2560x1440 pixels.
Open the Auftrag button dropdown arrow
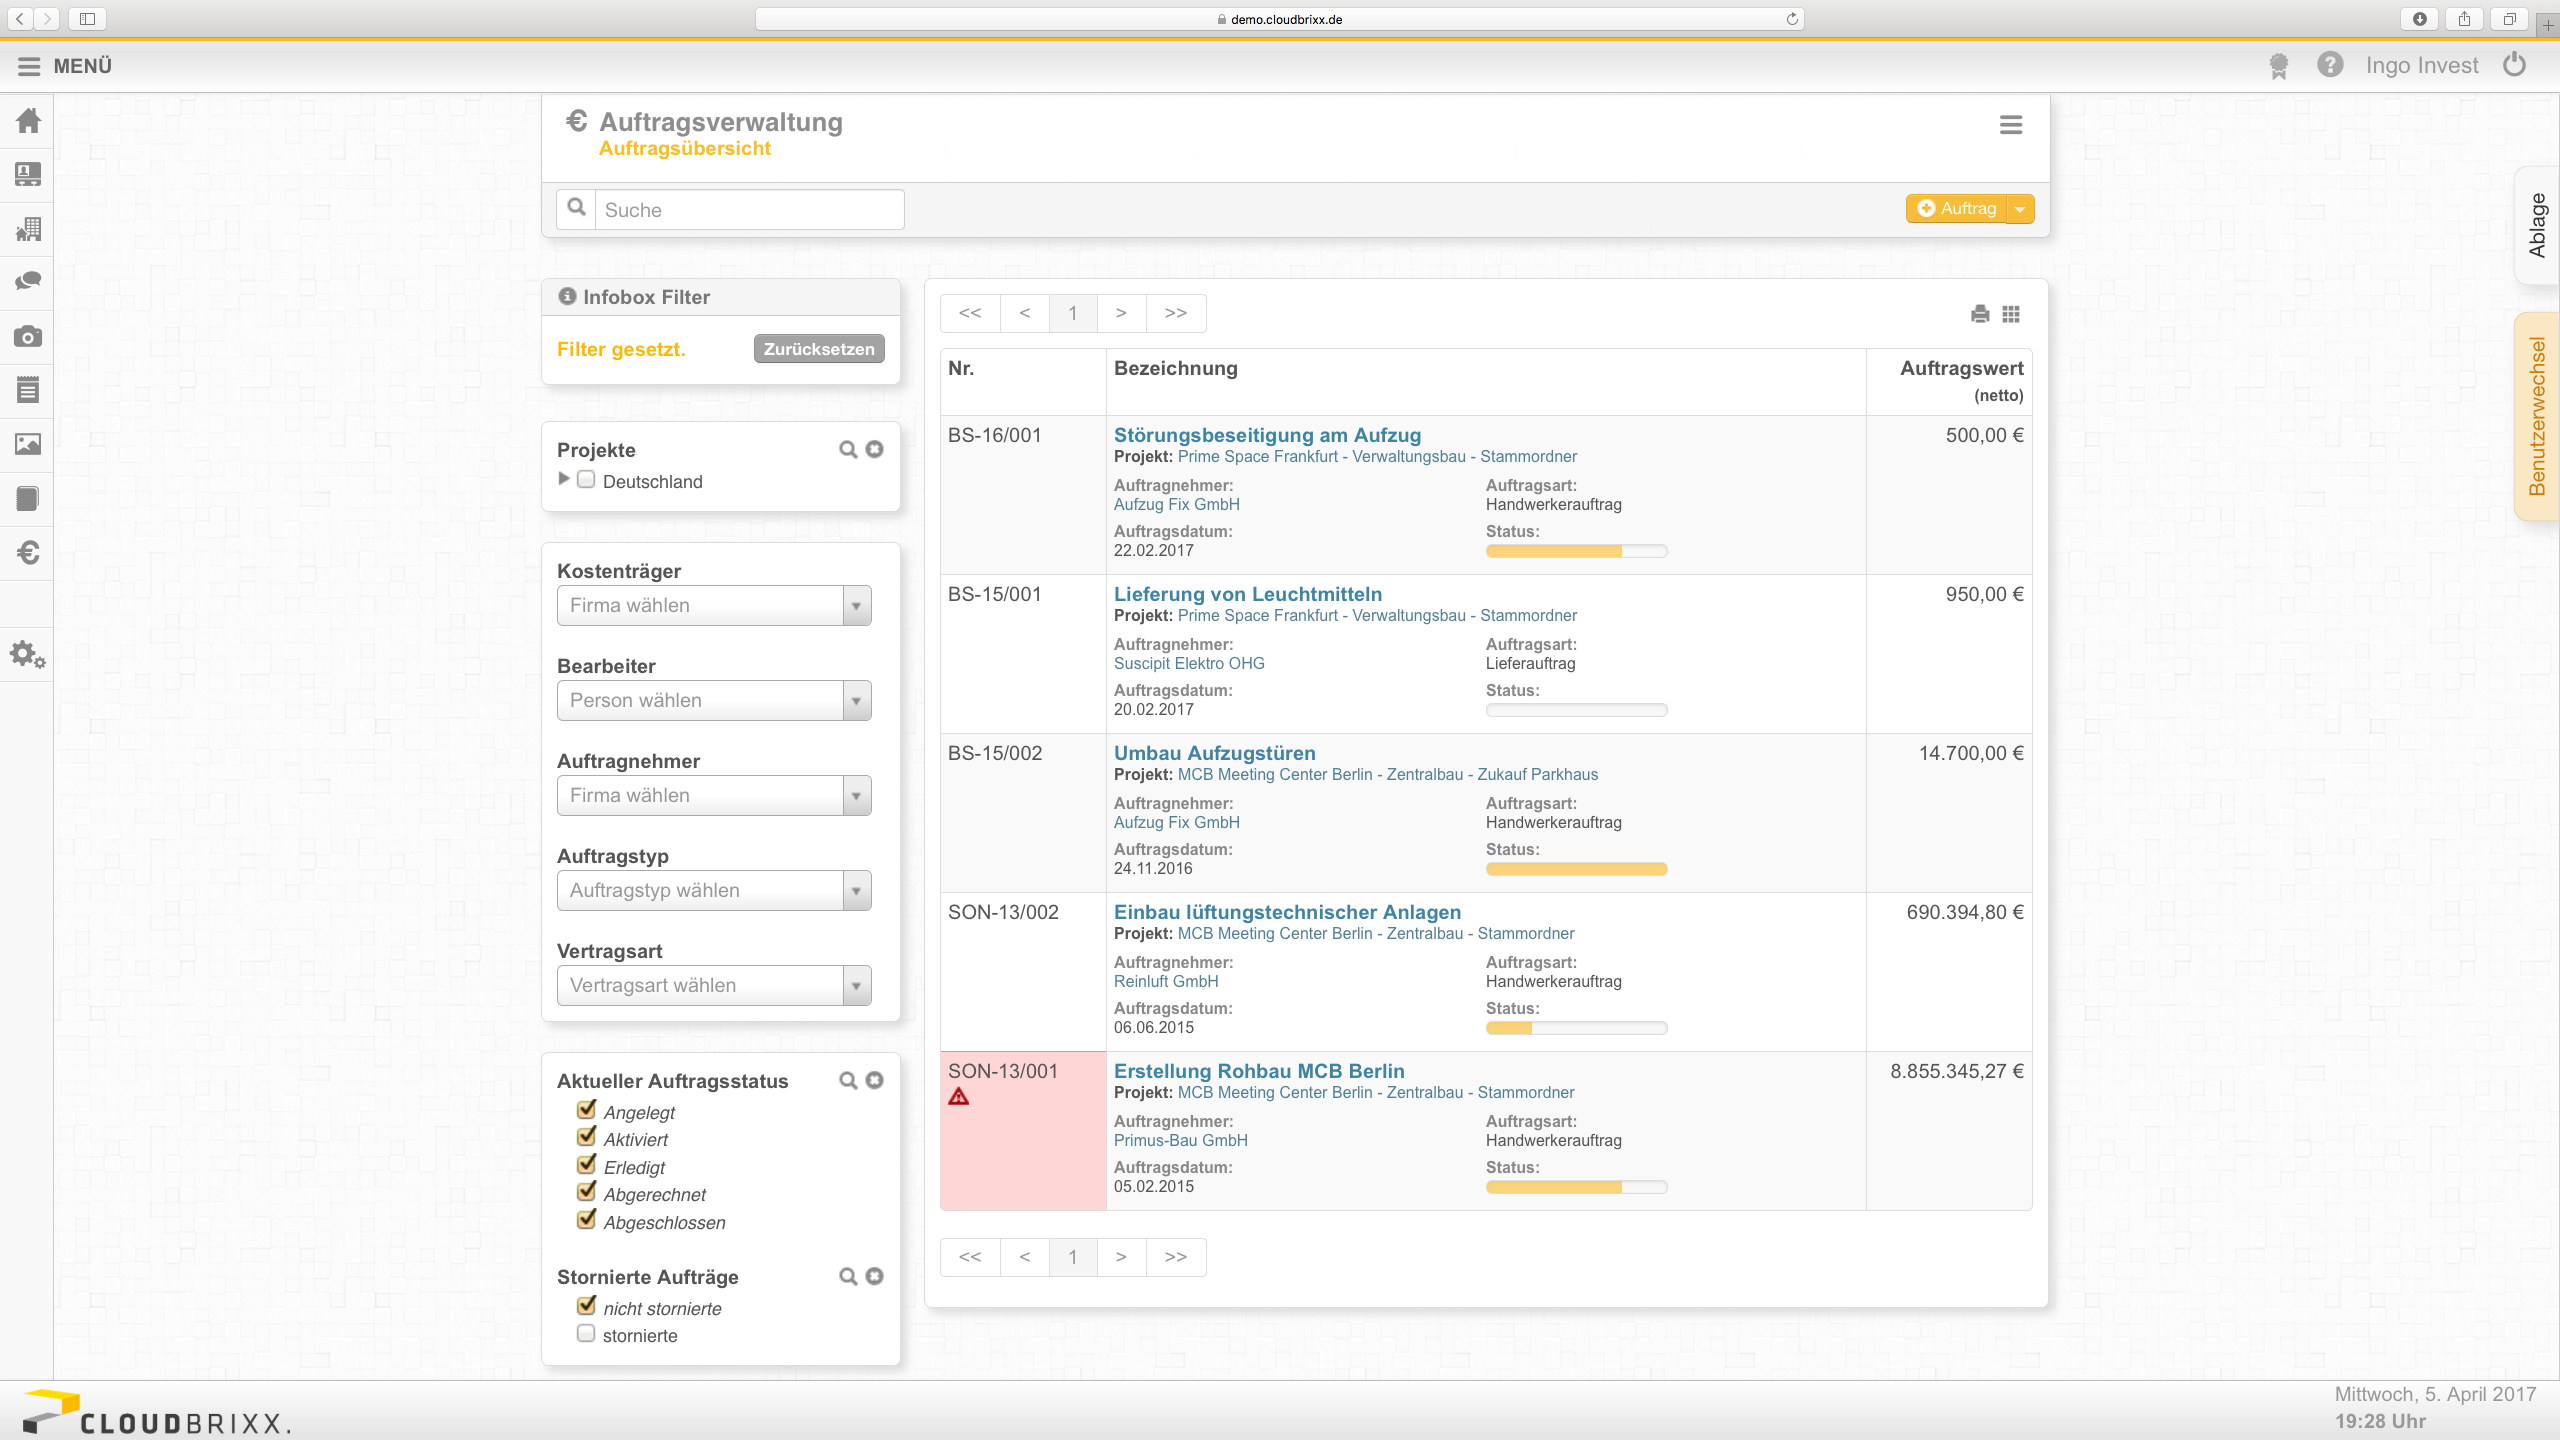point(2020,209)
